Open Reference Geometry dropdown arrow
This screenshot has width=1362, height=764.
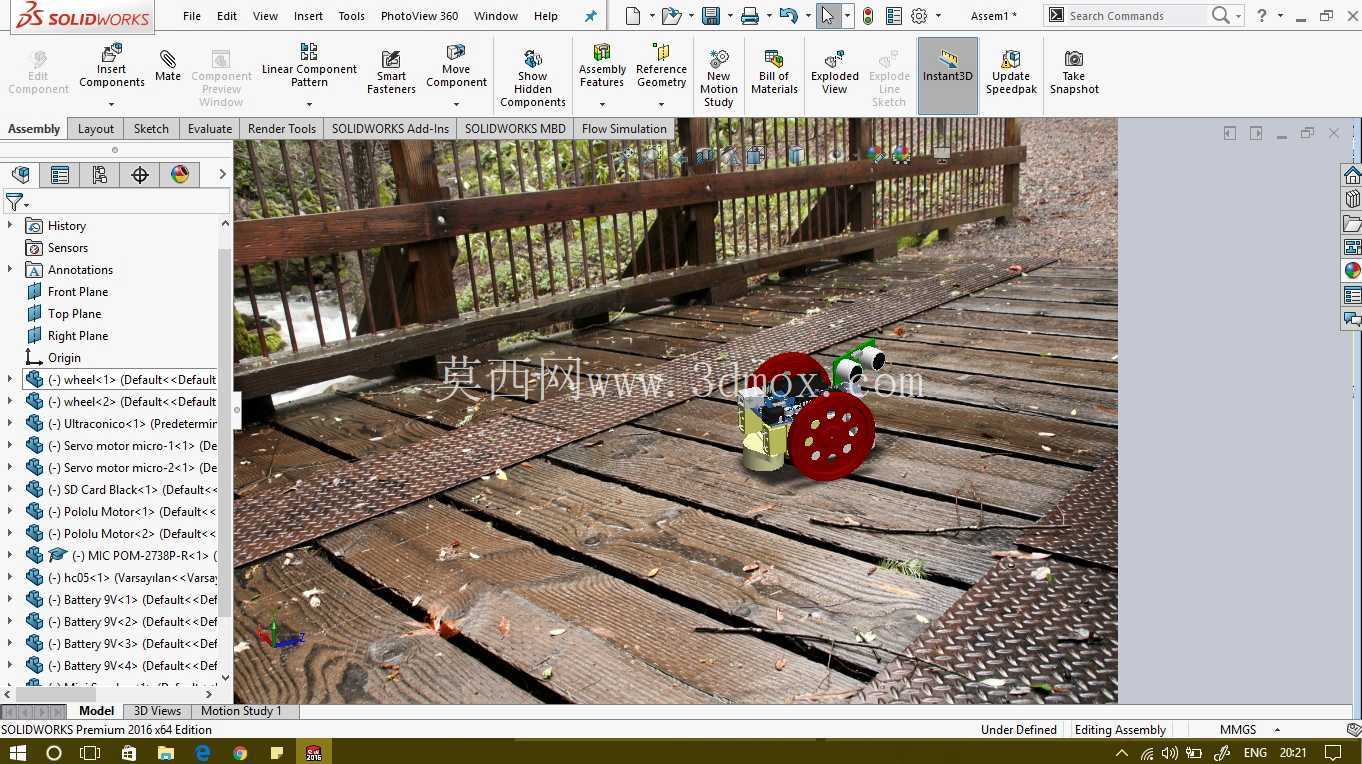pos(661,104)
